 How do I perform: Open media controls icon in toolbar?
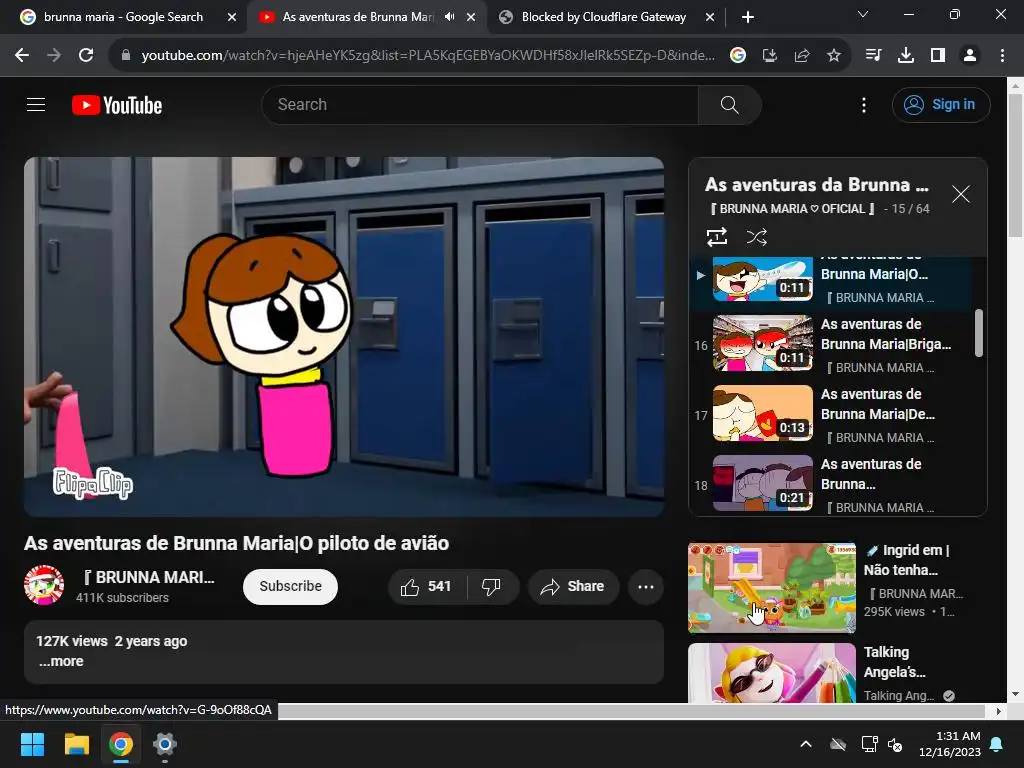pyautogui.click(x=873, y=56)
